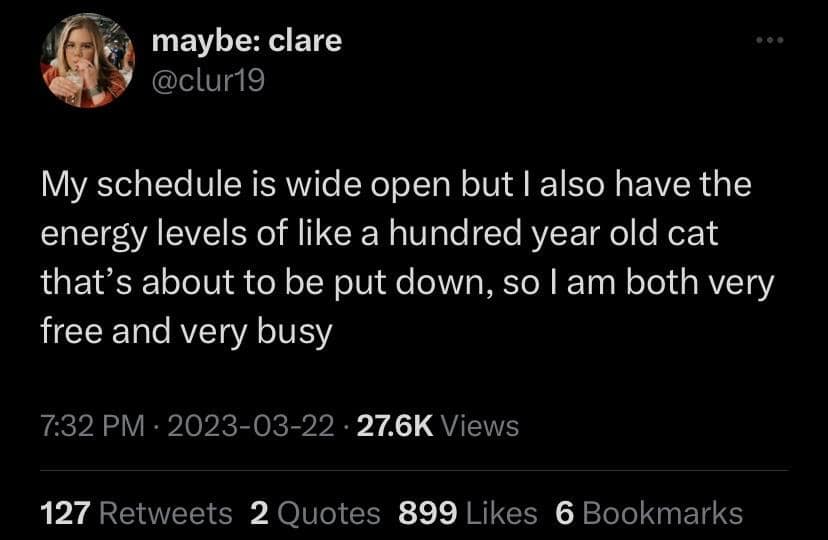828x540 pixels.
Task: Click the bold number 127
Action: 66,513
